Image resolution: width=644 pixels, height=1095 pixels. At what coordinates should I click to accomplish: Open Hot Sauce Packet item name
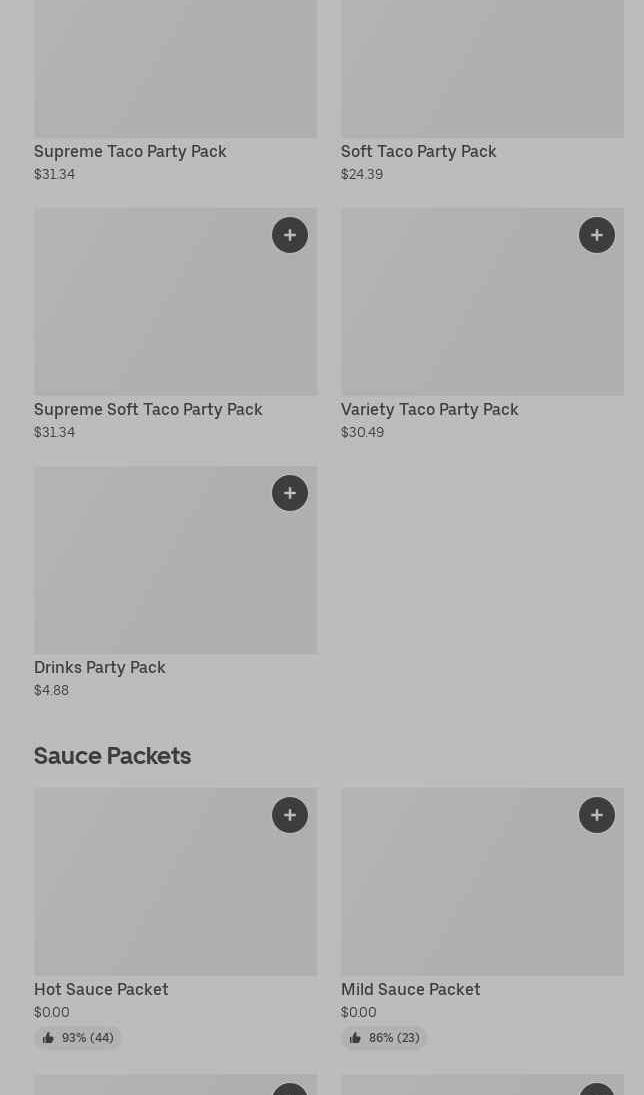click(x=101, y=989)
